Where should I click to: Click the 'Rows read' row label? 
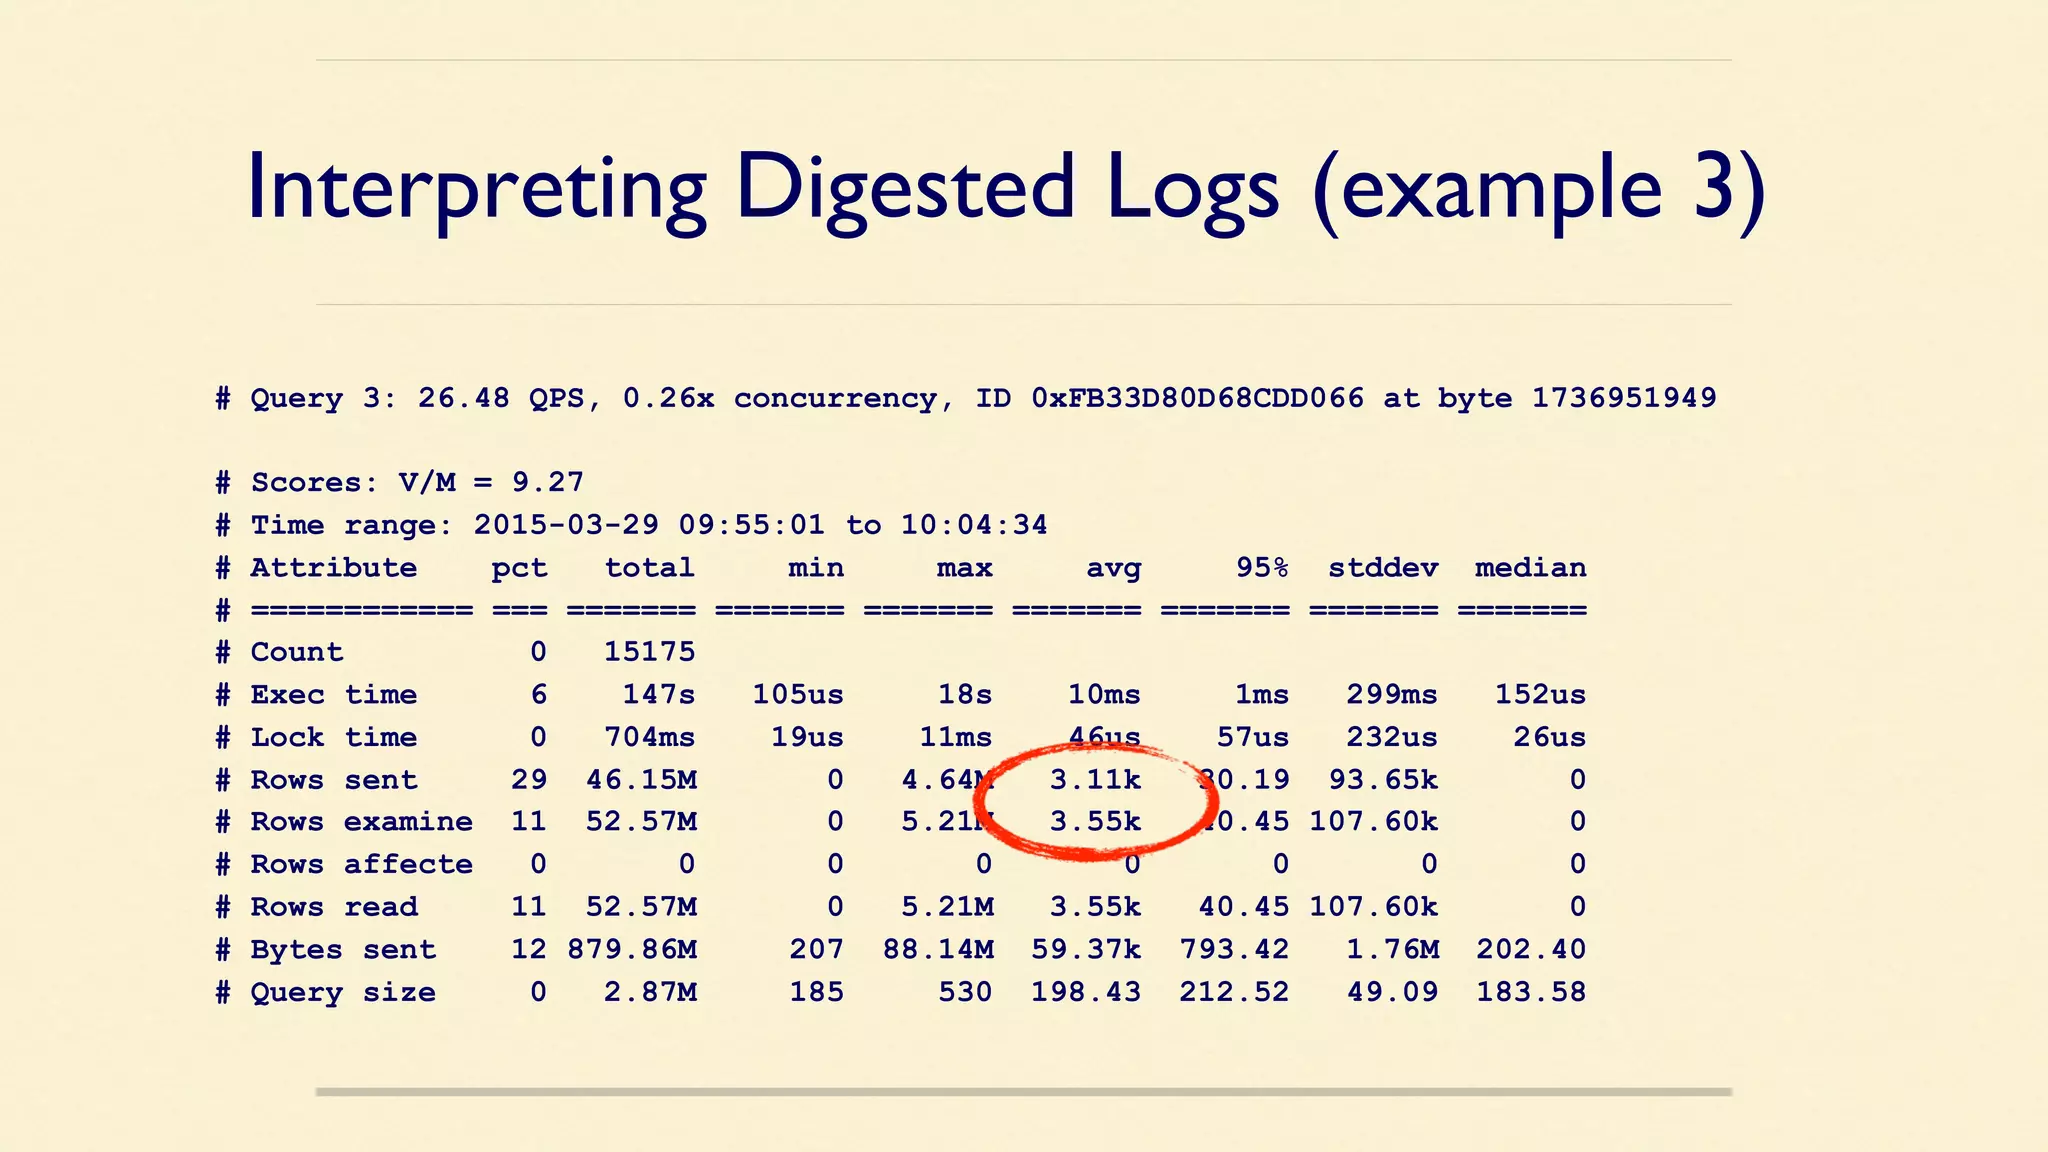(x=333, y=907)
